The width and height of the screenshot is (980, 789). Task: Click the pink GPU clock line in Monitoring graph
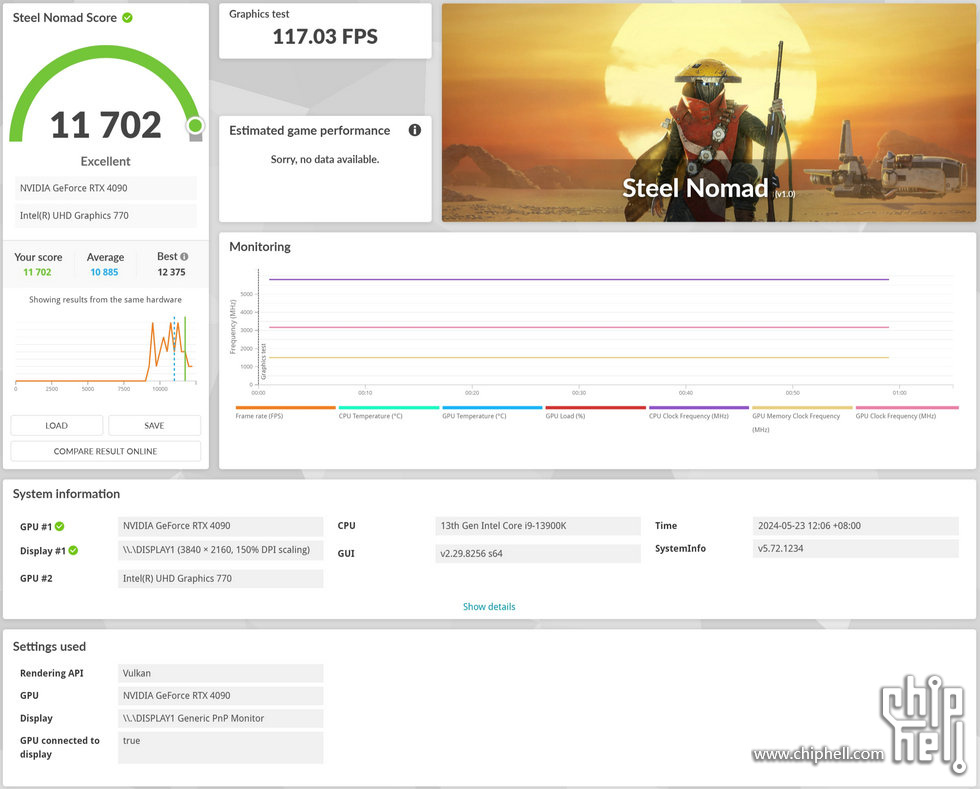(579, 327)
